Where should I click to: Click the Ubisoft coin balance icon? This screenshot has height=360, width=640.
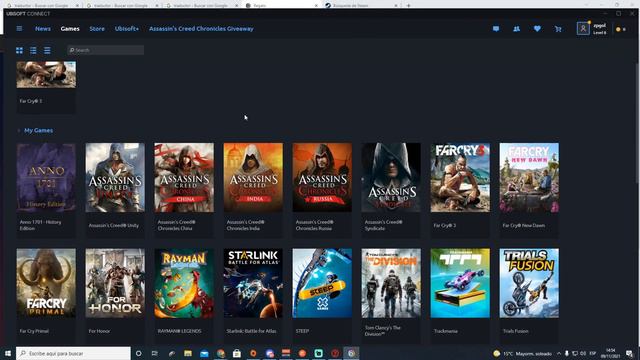(x=618, y=29)
